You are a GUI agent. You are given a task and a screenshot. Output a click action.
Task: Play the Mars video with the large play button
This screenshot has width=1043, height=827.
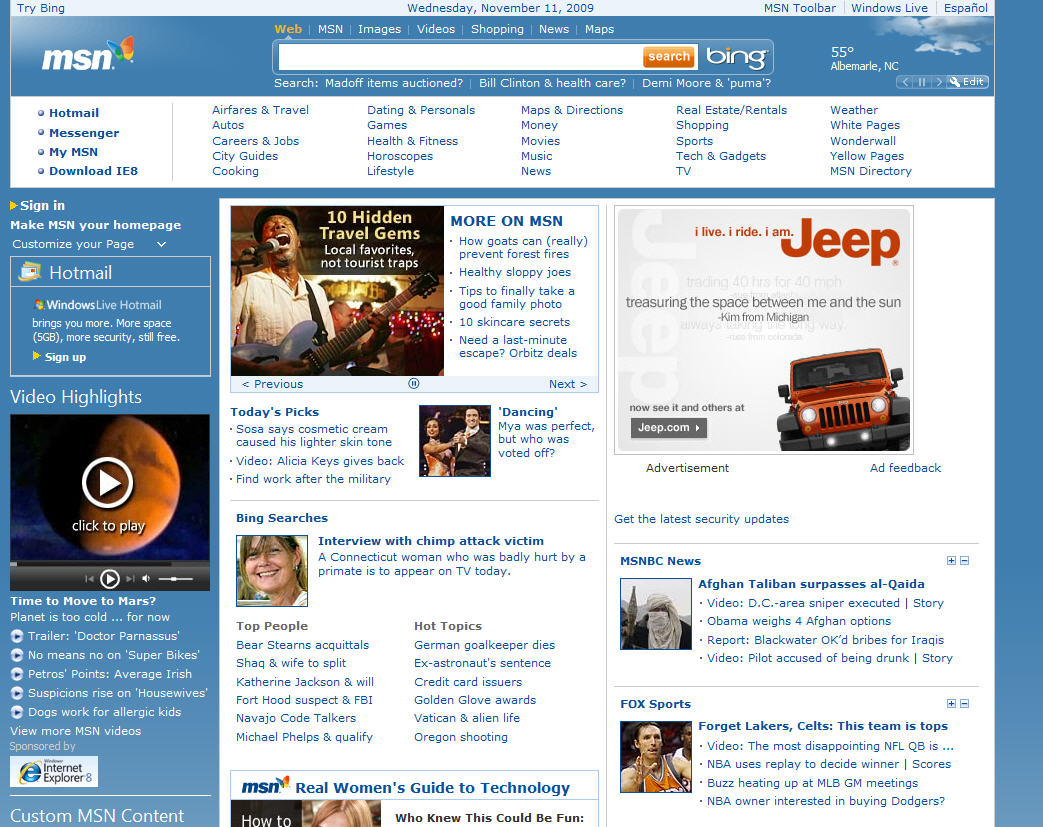[x=108, y=482]
